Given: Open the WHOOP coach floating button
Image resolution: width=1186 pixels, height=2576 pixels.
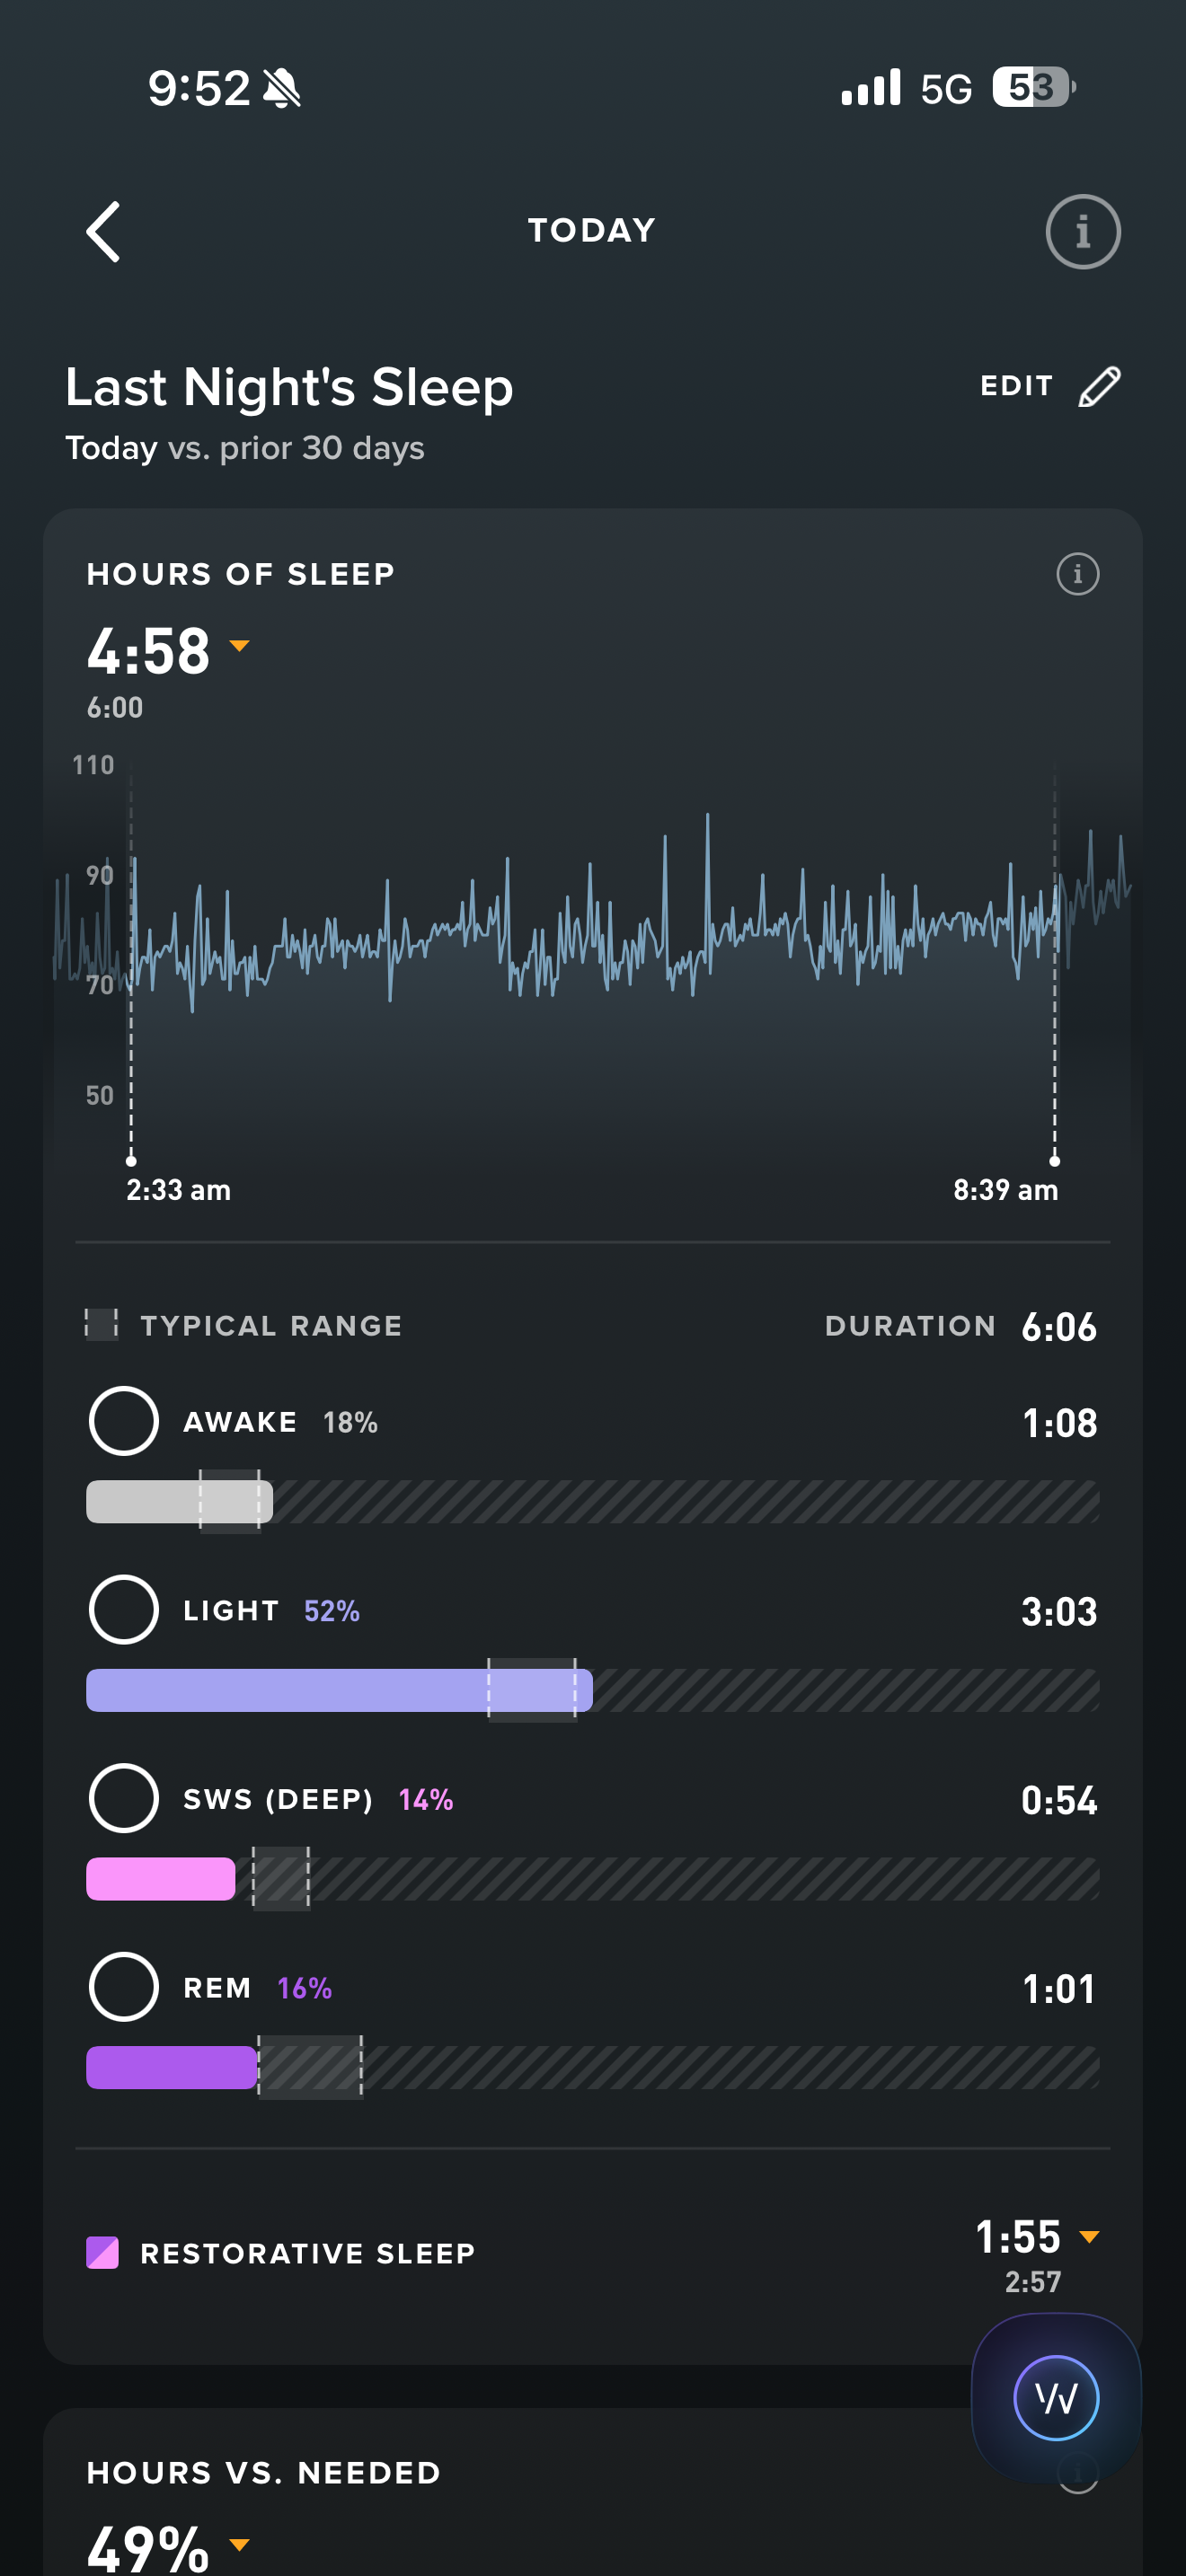Looking at the screenshot, I should point(1056,2397).
